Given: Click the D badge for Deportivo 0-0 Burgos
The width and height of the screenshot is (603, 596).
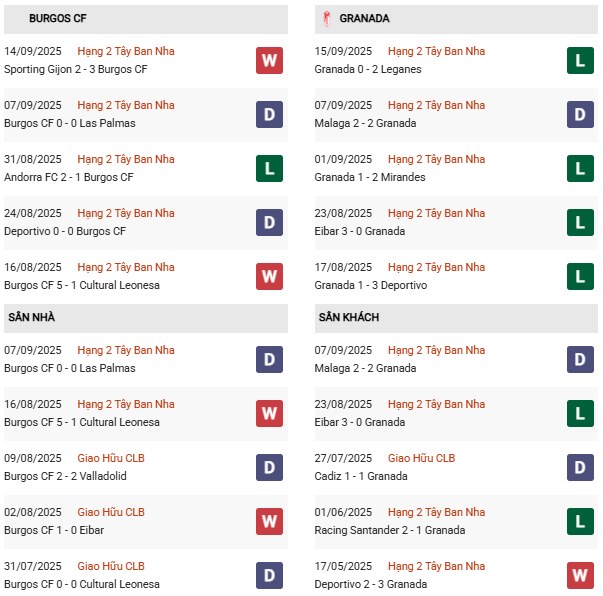Looking at the screenshot, I should tap(269, 222).
